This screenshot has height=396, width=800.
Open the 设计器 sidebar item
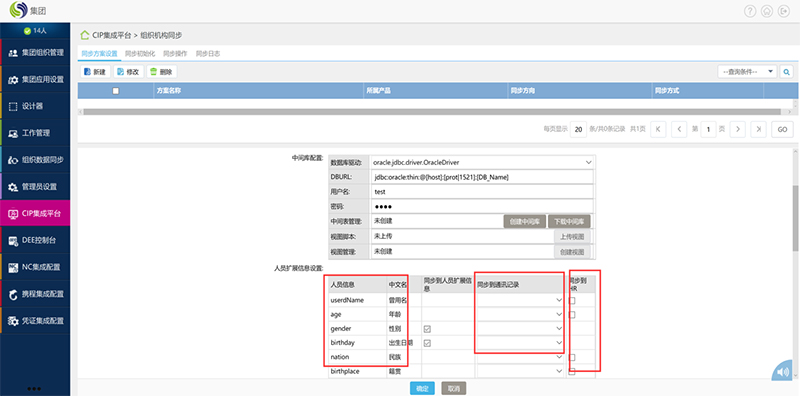pos(35,106)
